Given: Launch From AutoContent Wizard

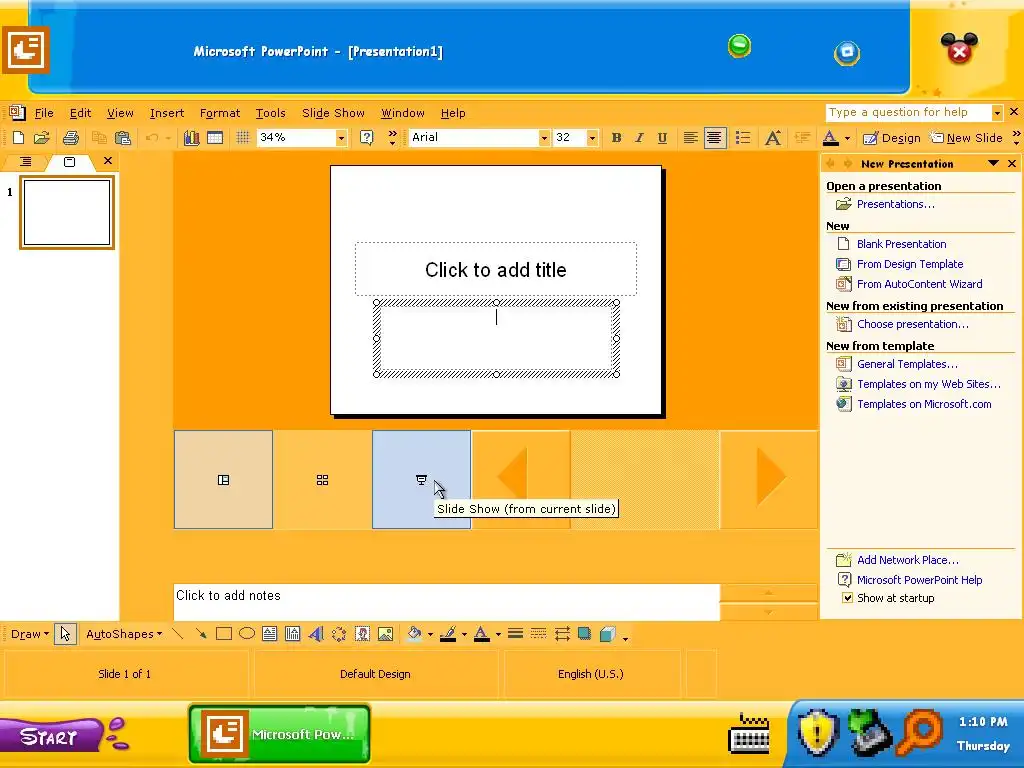Looking at the screenshot, I should point(920,284).
